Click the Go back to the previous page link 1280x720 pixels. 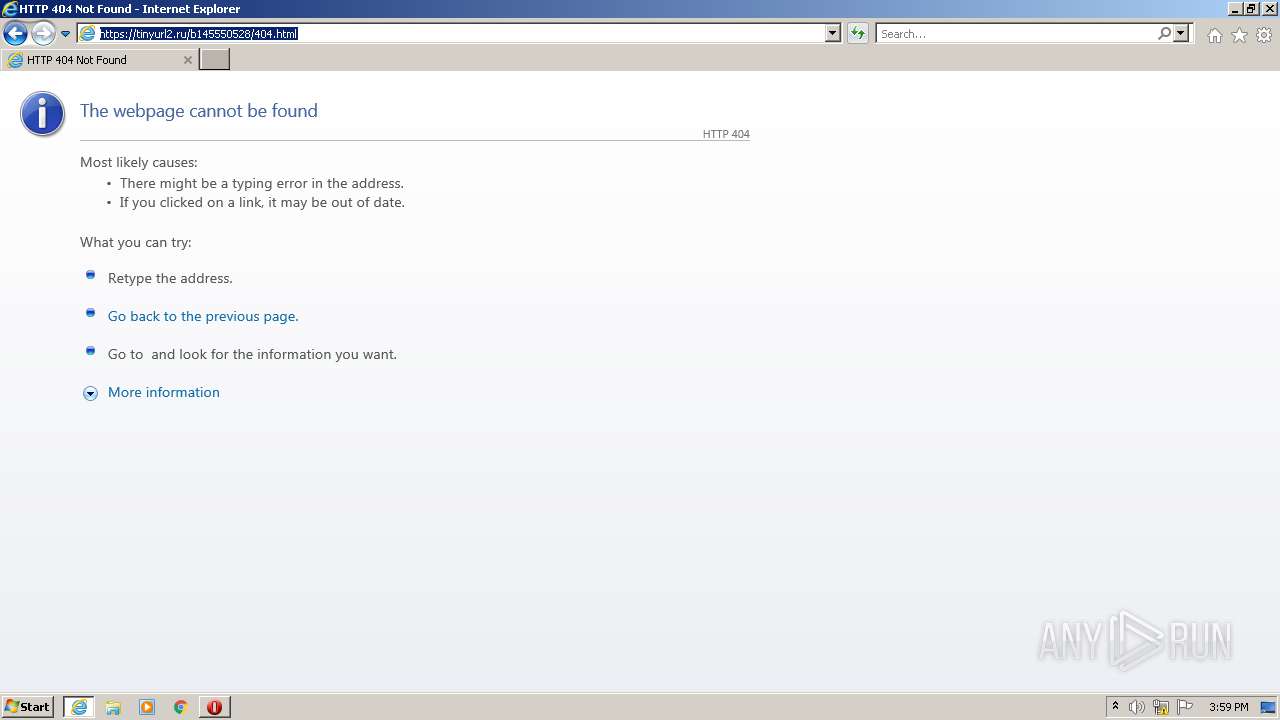(x=203, y=316)
